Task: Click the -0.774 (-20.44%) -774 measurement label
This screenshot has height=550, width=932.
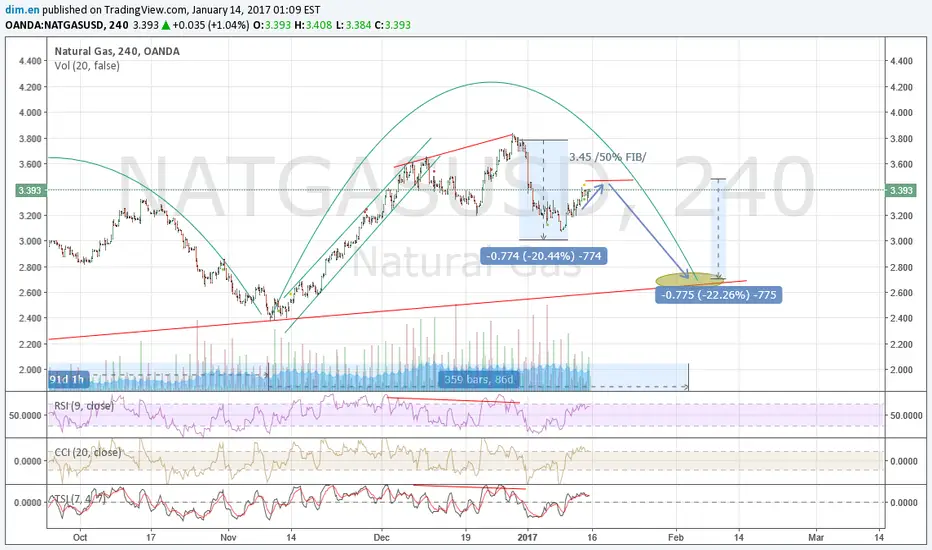Action: click(x=544, y=256)
